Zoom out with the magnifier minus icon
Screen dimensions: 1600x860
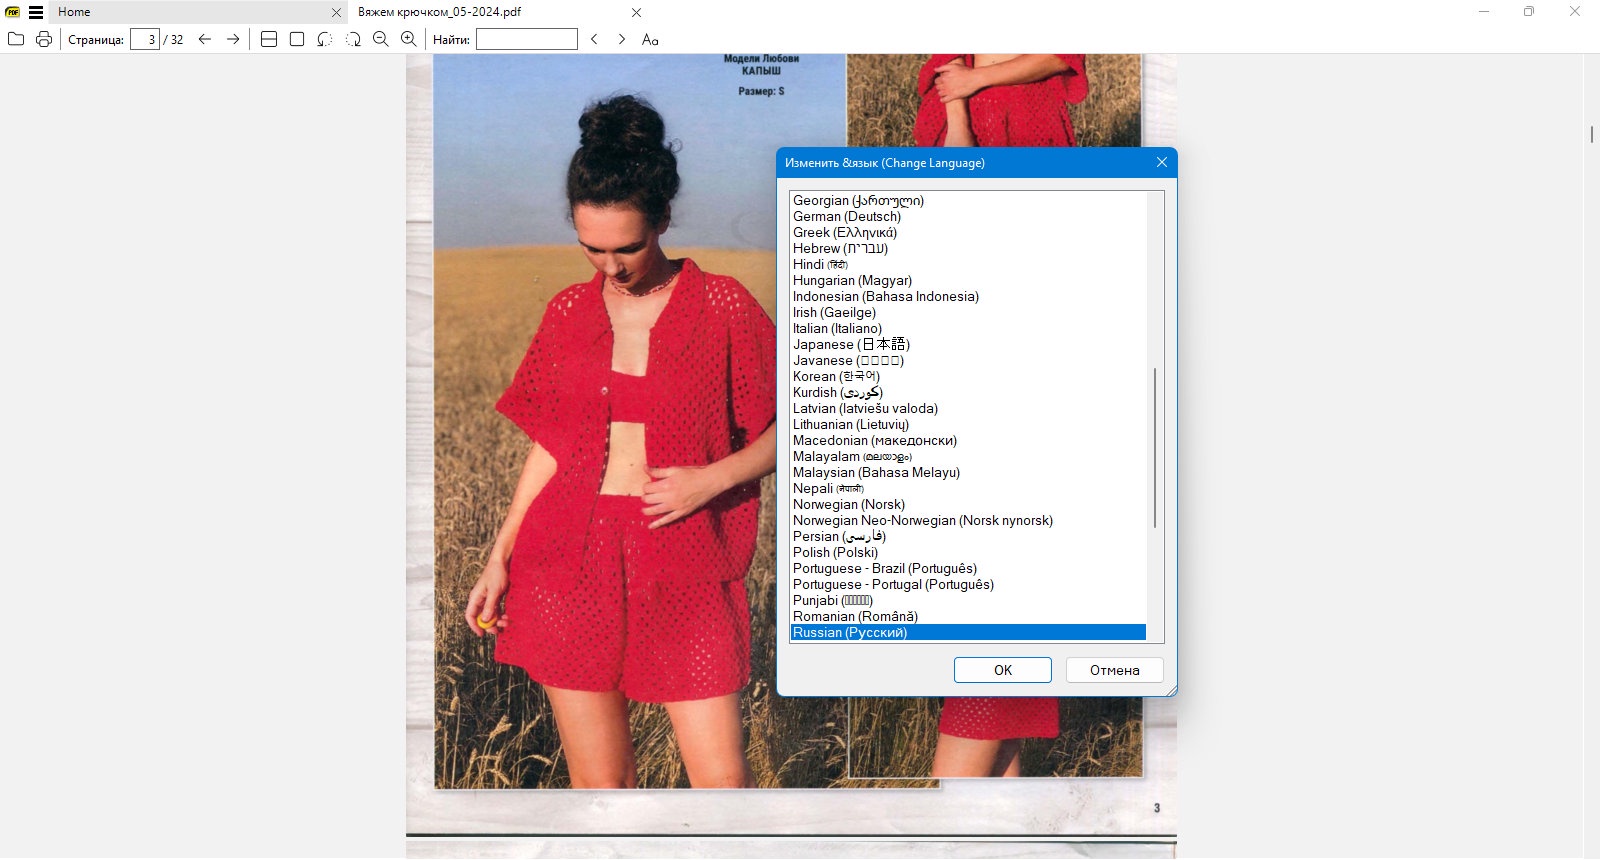click(x=381, y=39)
